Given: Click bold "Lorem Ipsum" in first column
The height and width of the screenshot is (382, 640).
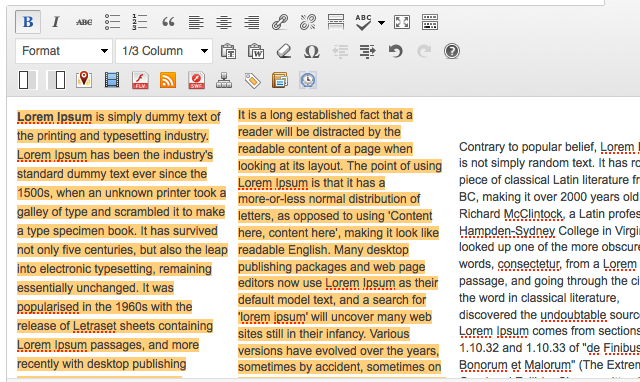Looking at the screenshot, I should pyautogui.click(x=54, y=117).
